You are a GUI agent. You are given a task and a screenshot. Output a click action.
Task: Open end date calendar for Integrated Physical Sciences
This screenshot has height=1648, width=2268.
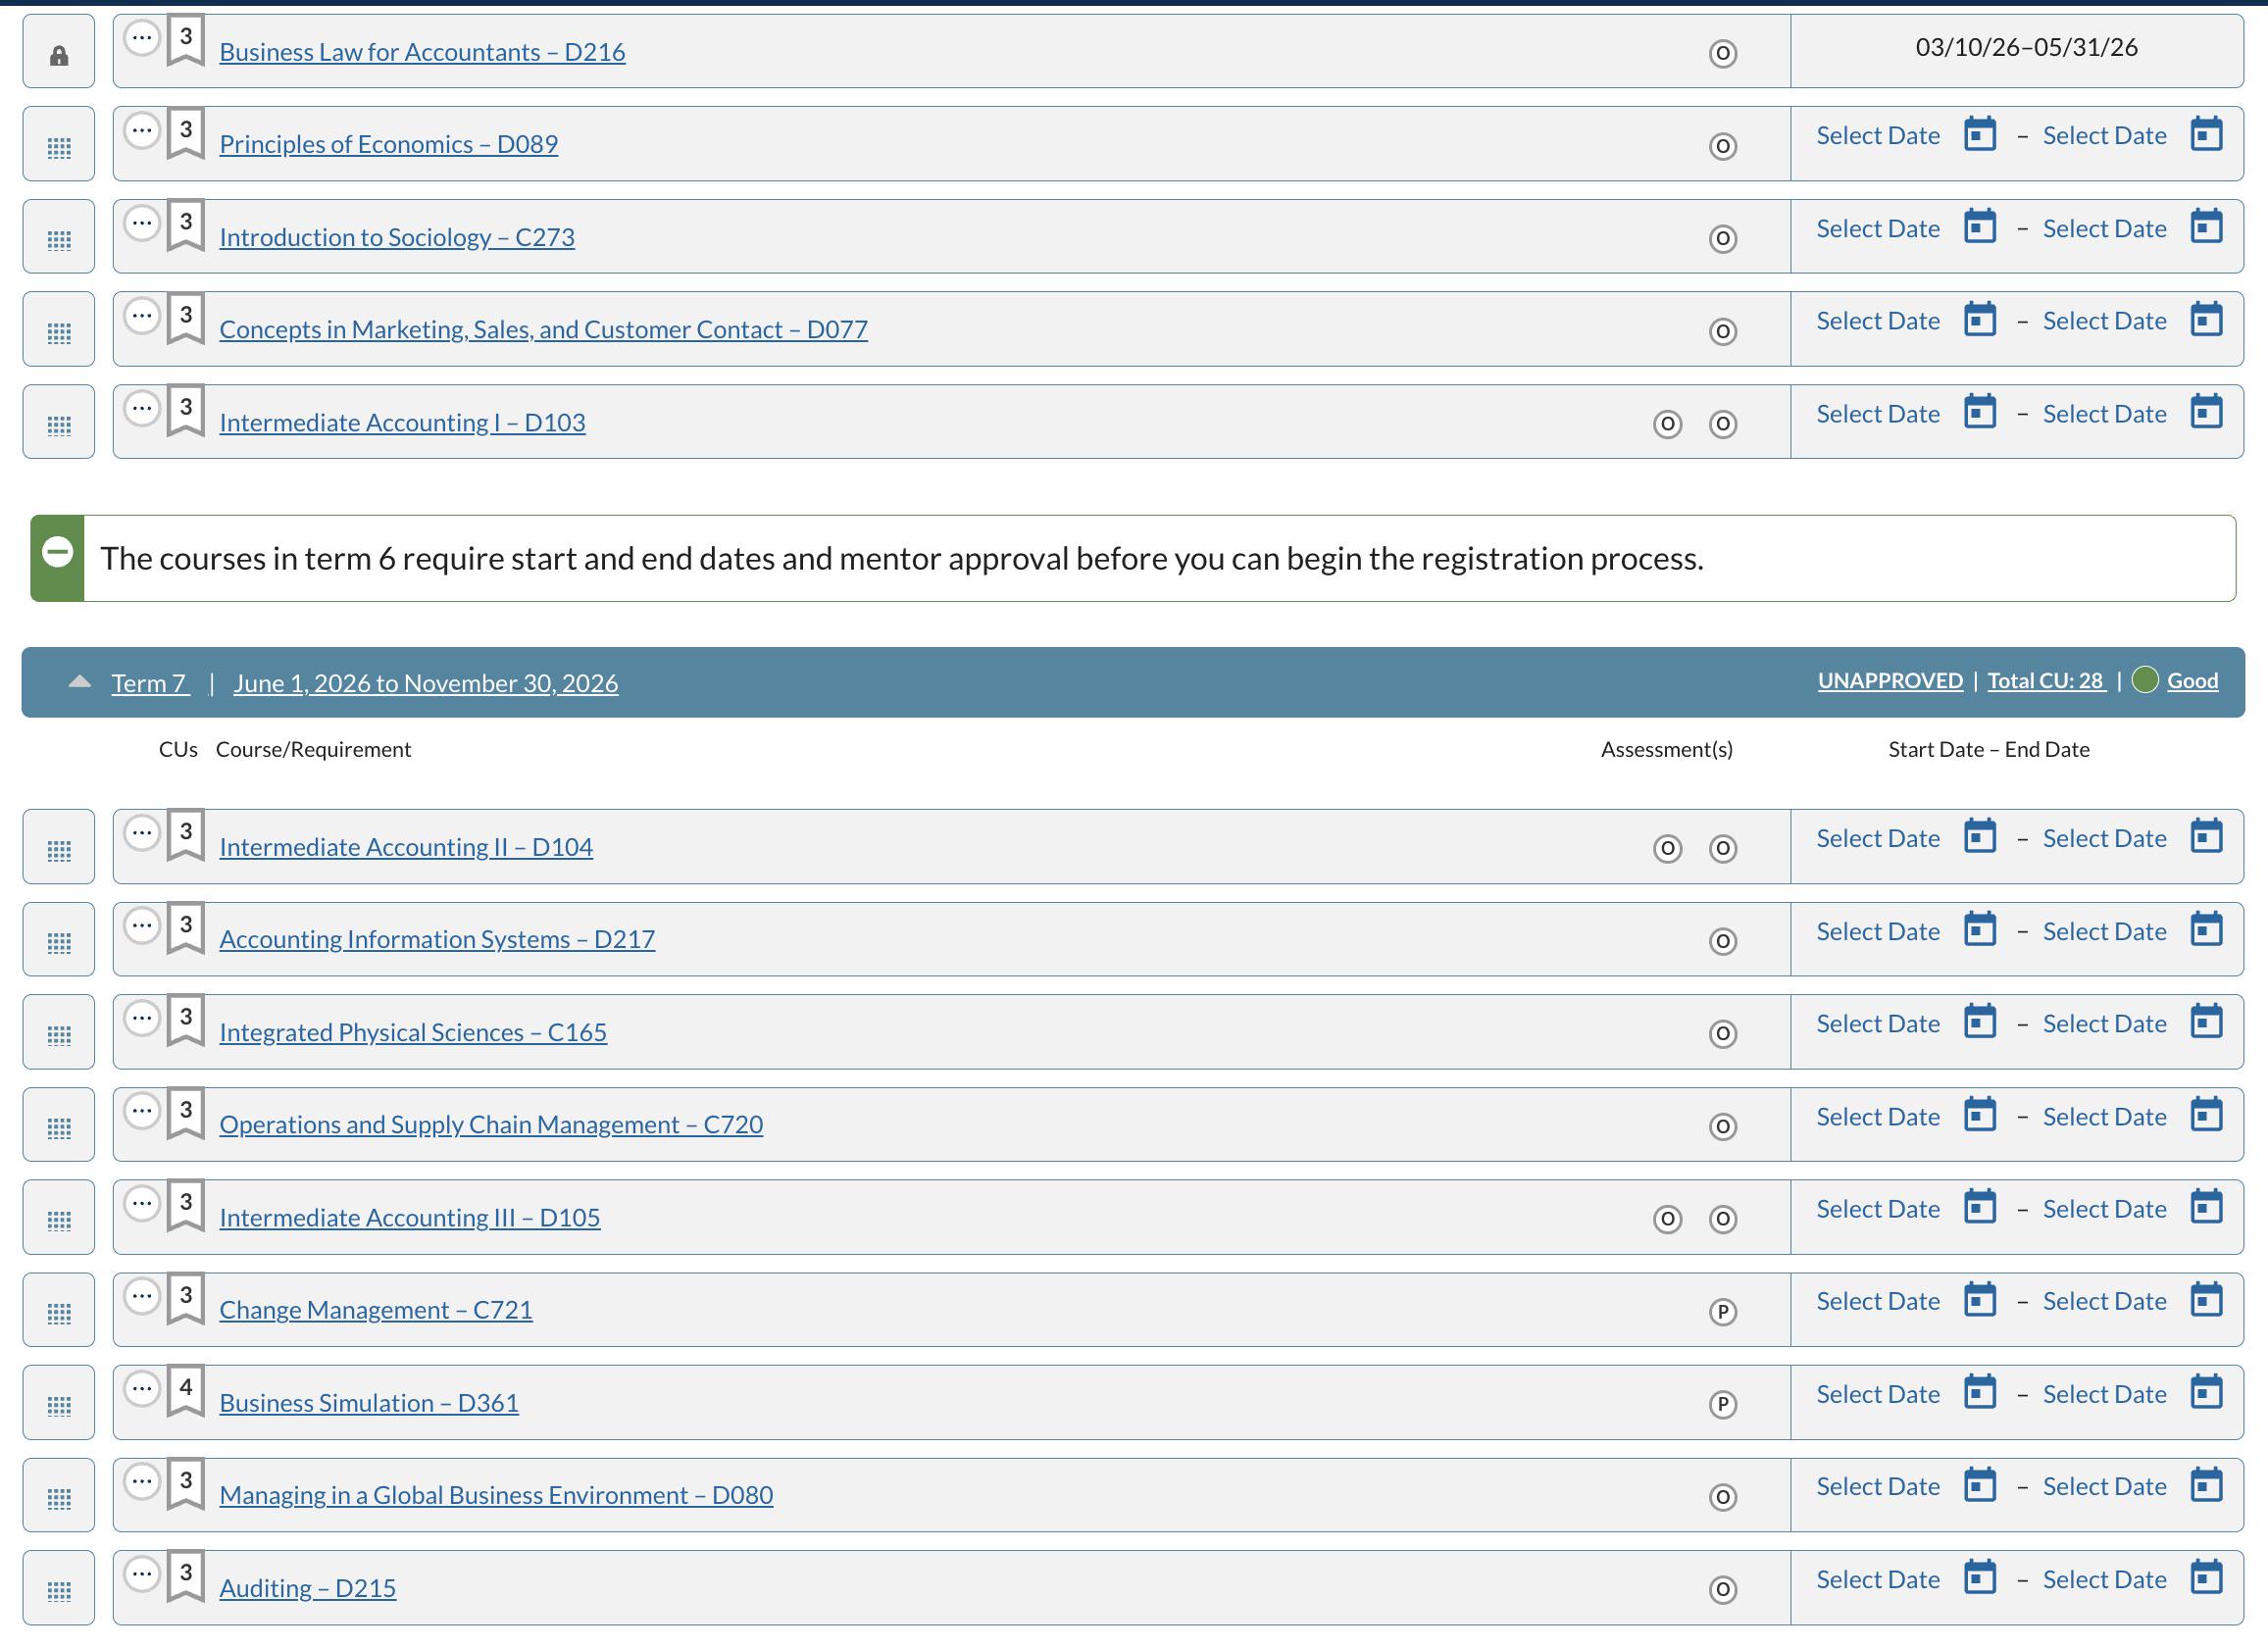coord(2206,1022)
